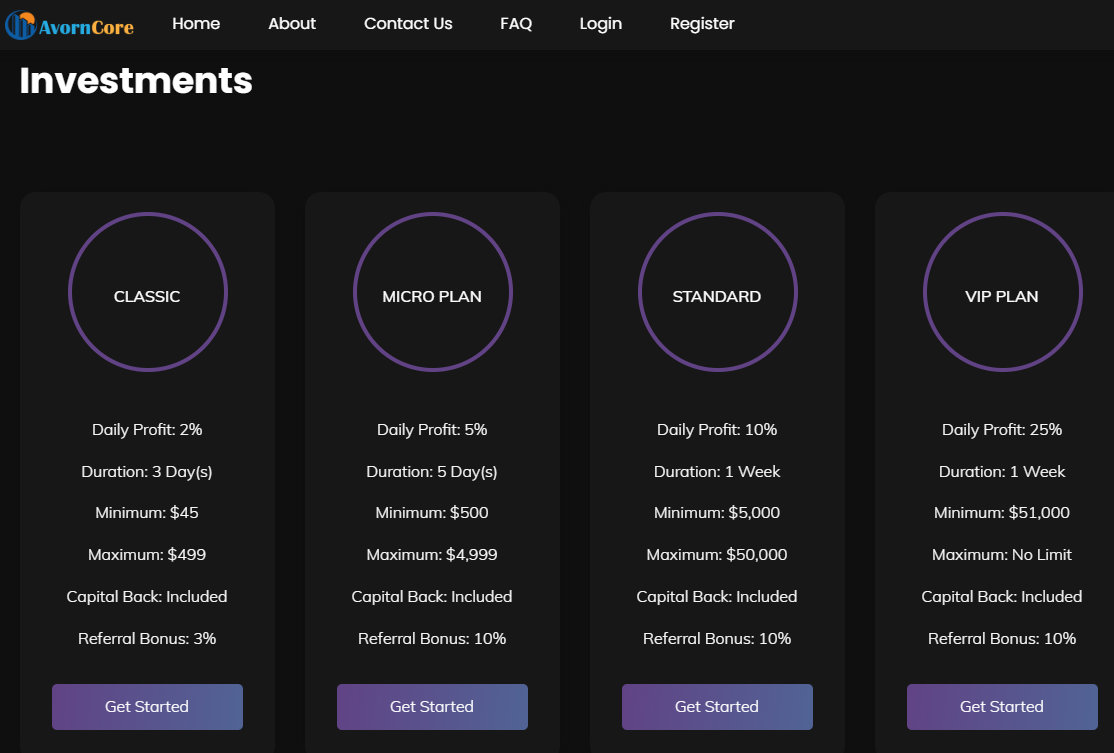Open the Home menu item
Image resolution: width=1114 pixels, height=753 pixels.
(196, 24)
